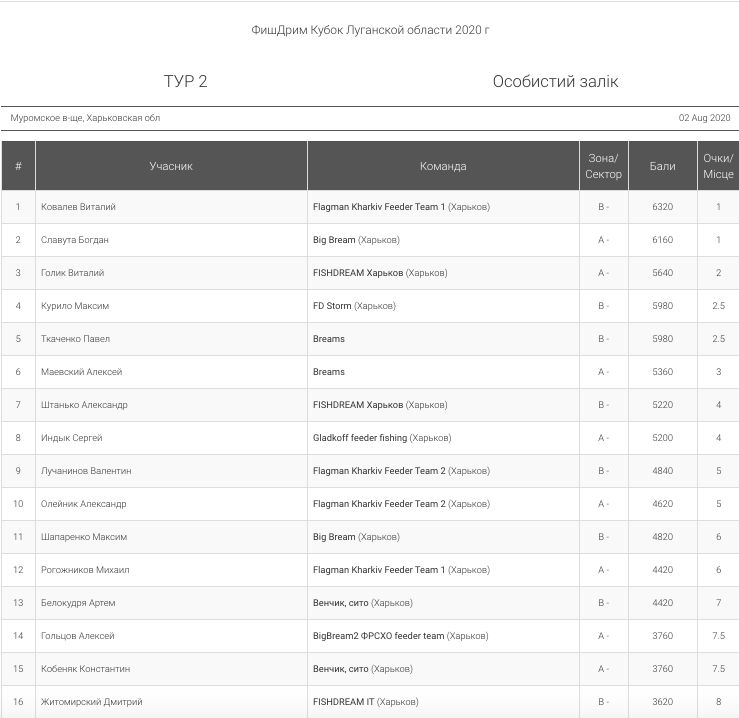Click the Бали column header
The height and width of the screenshot is (718, 739).
(x=663, y=166)
